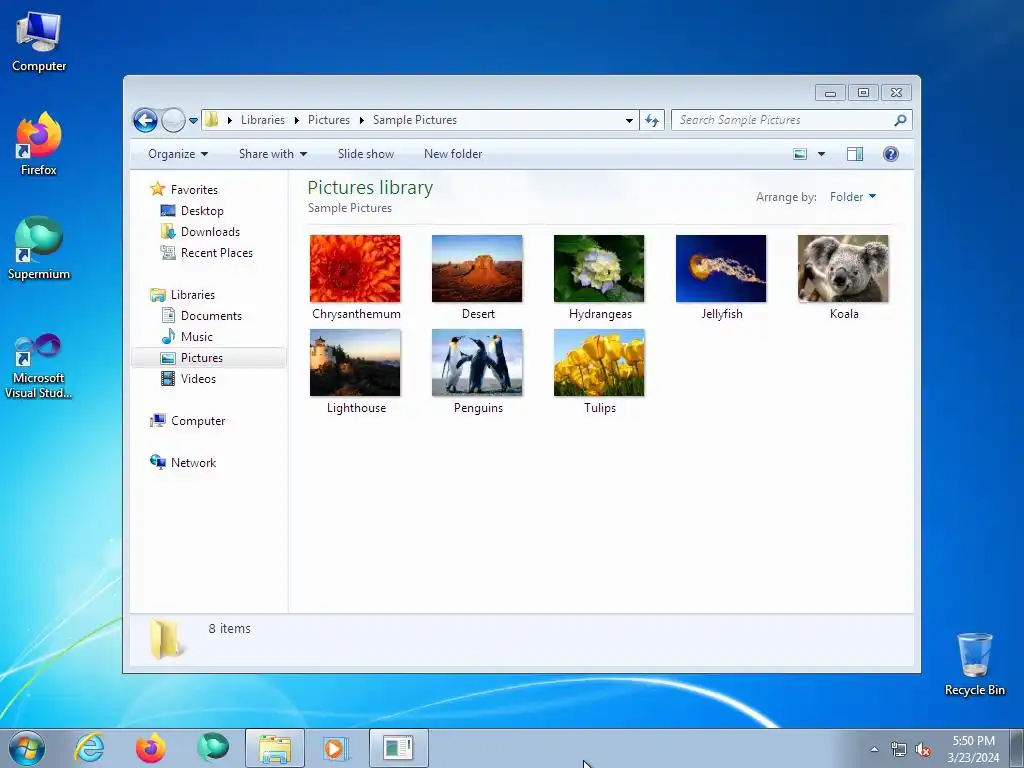This screenshot has height=768, width=1024.
Task: Select the Jellyfish picture
Action: (x=721, y=278)
